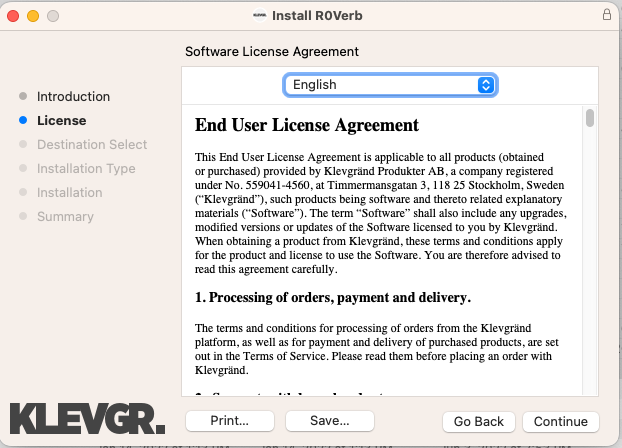
Task: Select the Introduction step in sidebar
Action: (x=73, y=96)
